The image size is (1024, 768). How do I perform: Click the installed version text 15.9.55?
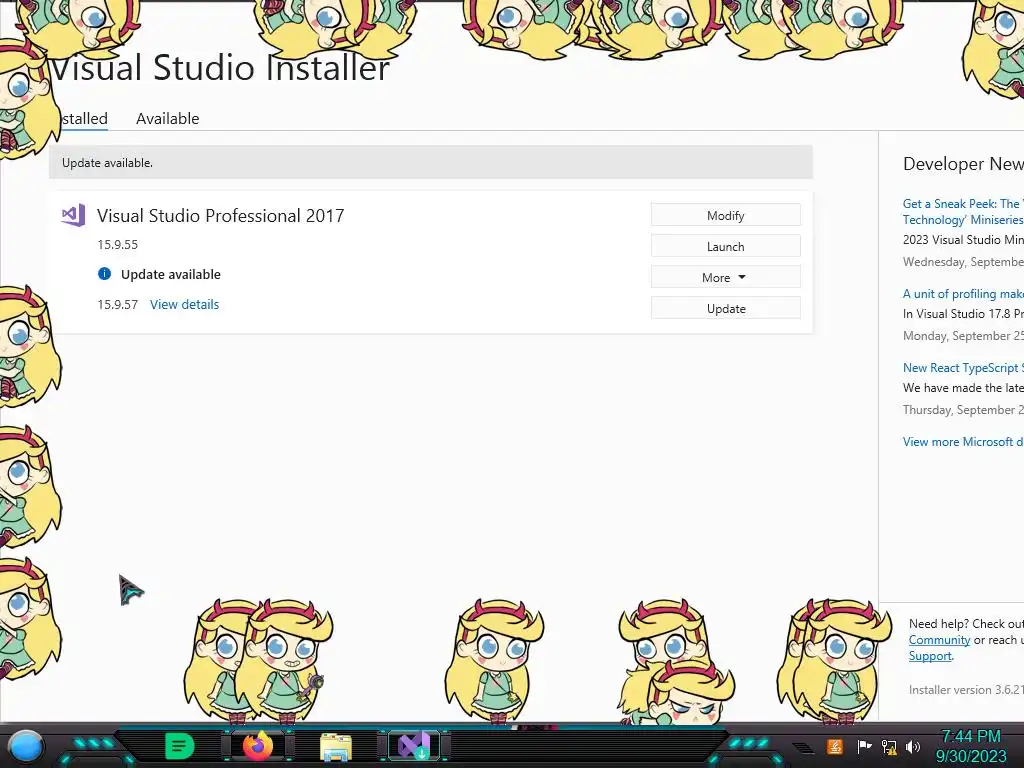click(118, 245)
